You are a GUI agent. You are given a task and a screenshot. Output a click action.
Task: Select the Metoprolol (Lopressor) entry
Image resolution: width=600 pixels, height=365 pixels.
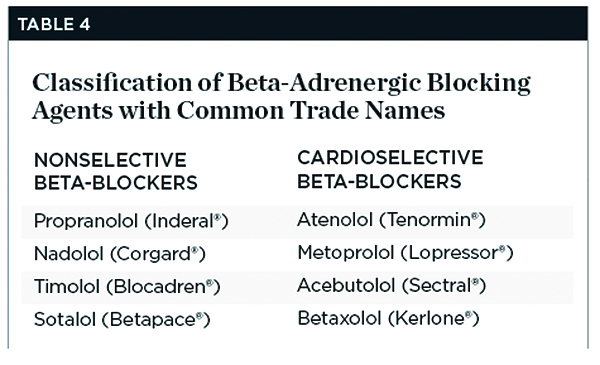[x=405, y=253]
